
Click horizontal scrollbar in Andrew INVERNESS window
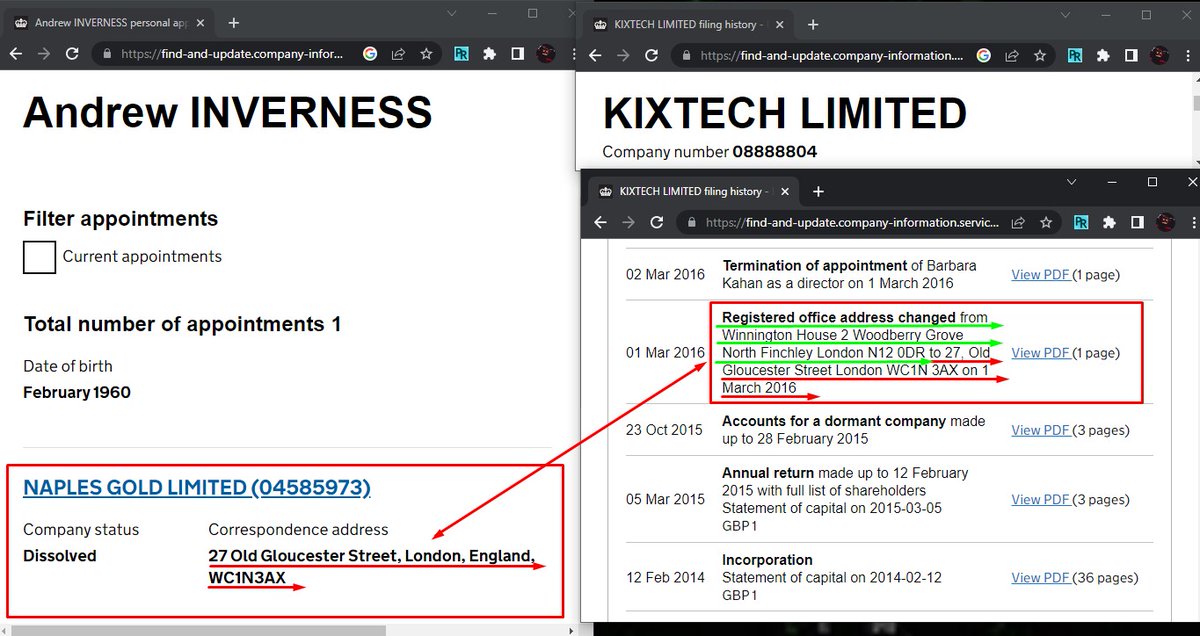[x=198, y=631]
